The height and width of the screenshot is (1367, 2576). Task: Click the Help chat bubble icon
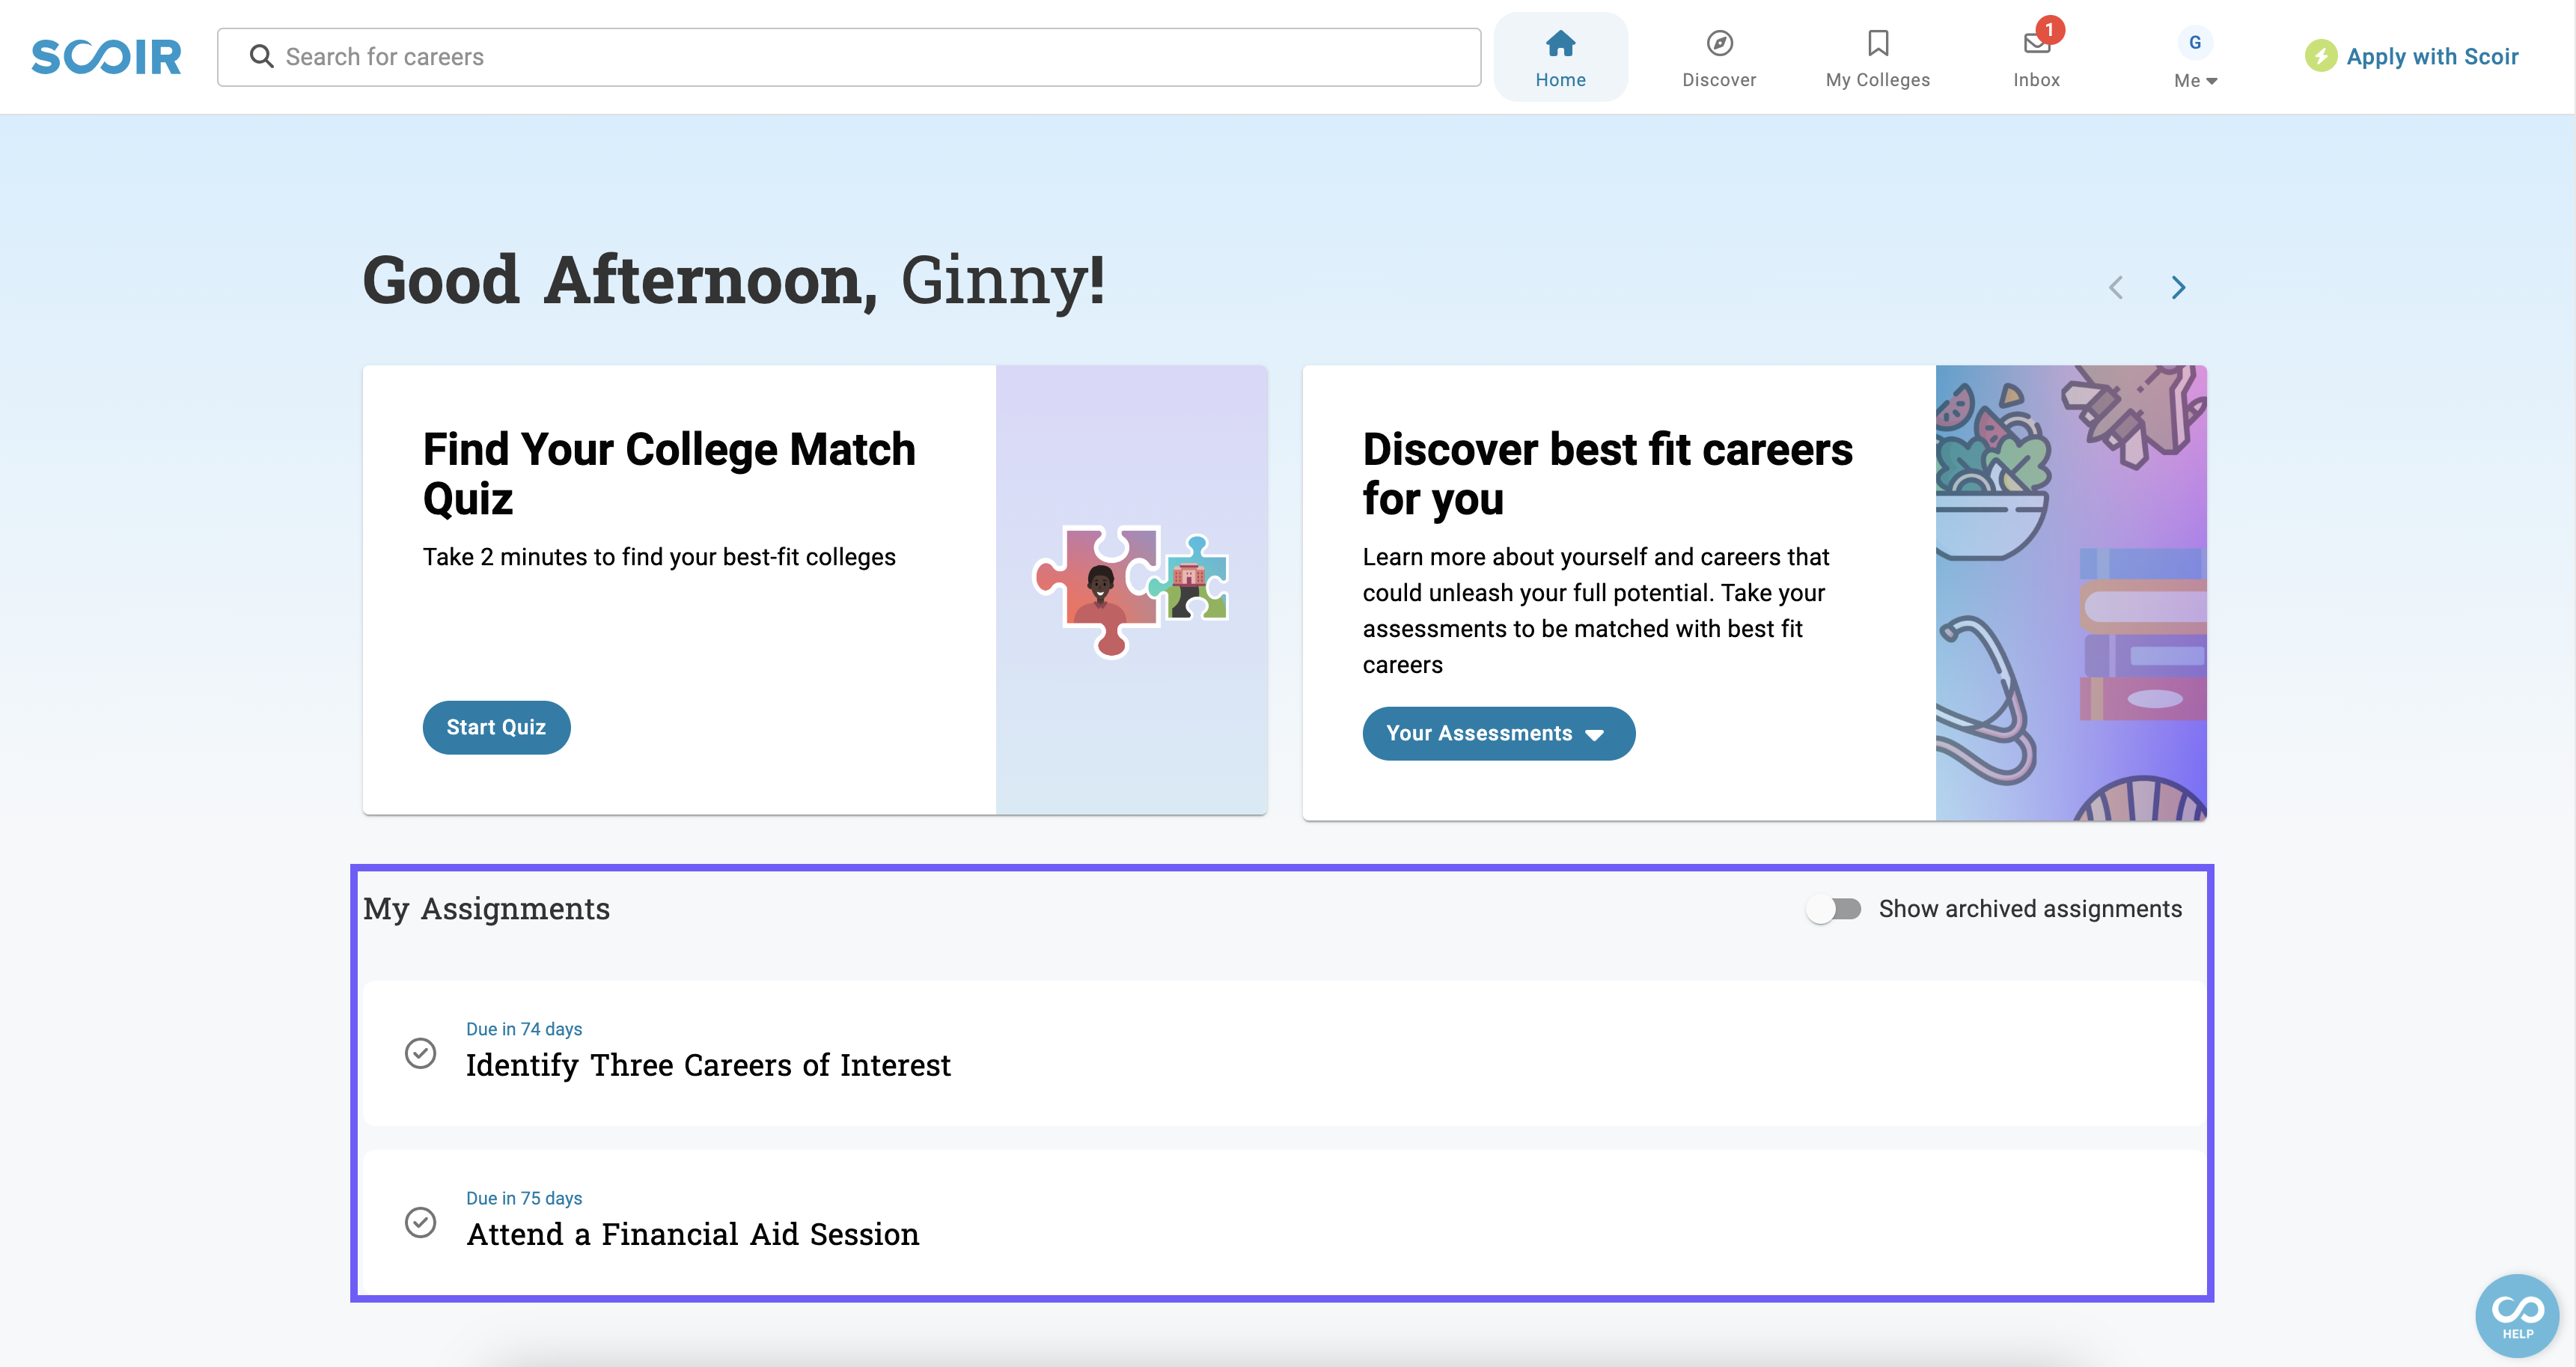pos(2517,1315)
